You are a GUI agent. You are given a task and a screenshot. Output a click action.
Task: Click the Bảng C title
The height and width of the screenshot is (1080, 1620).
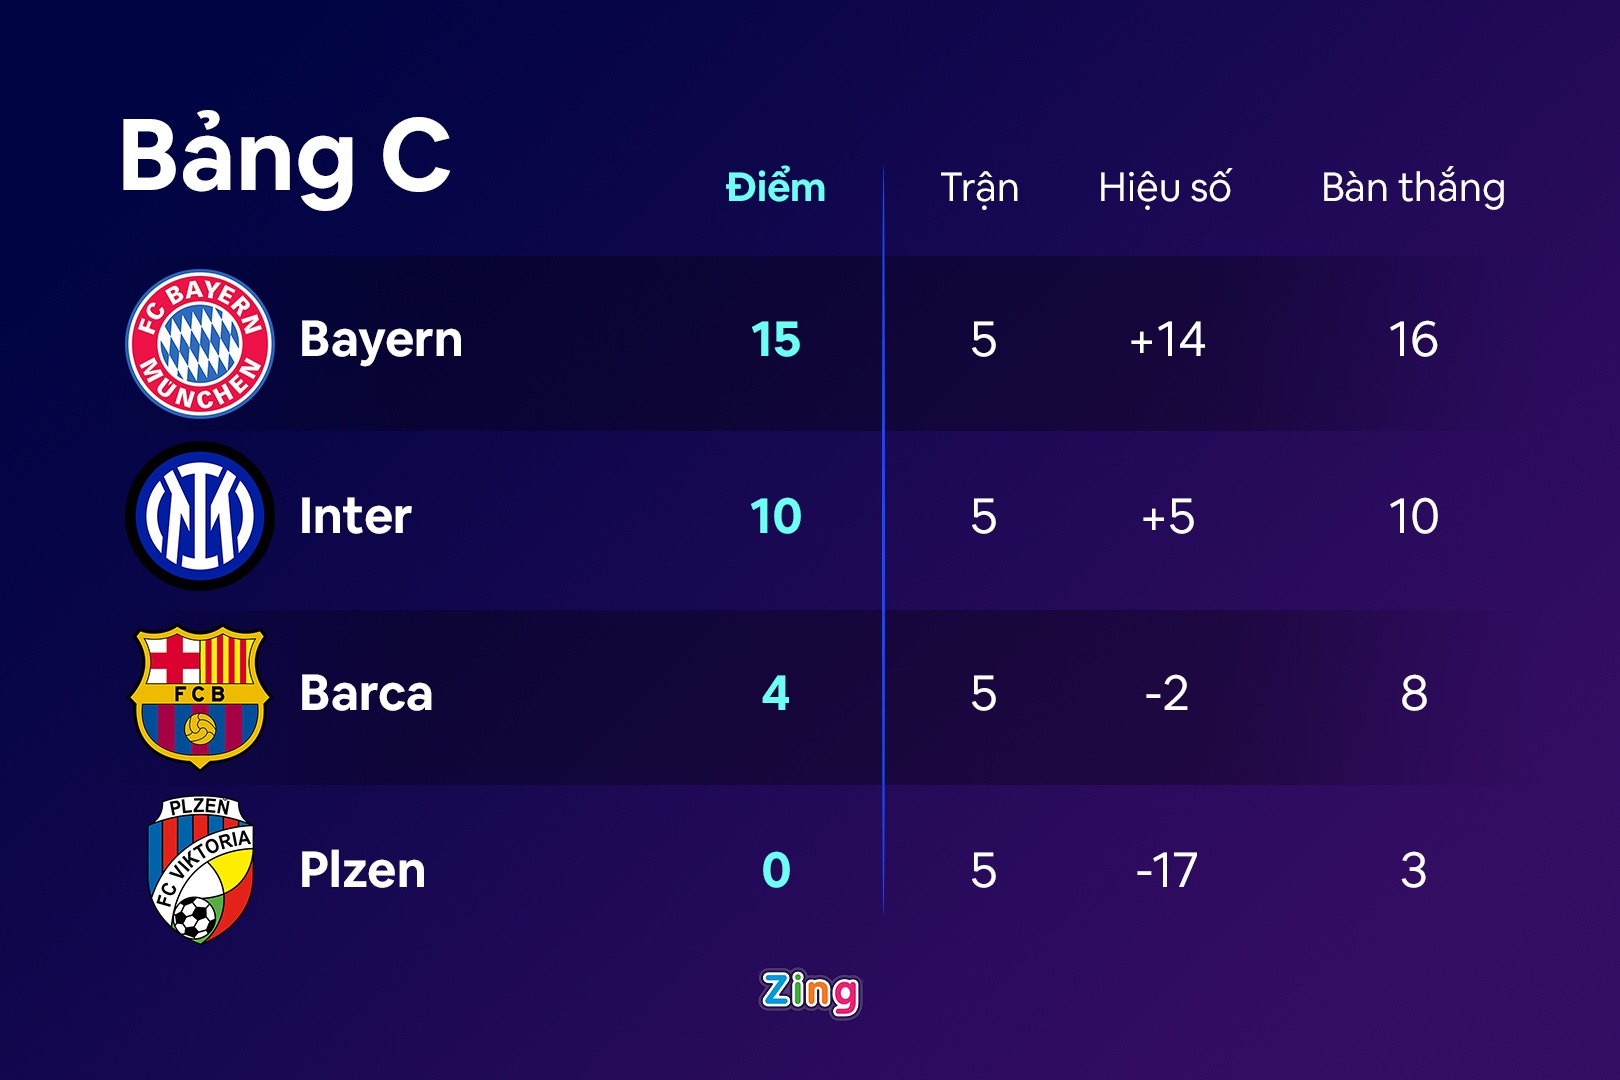tap(285, 156)
